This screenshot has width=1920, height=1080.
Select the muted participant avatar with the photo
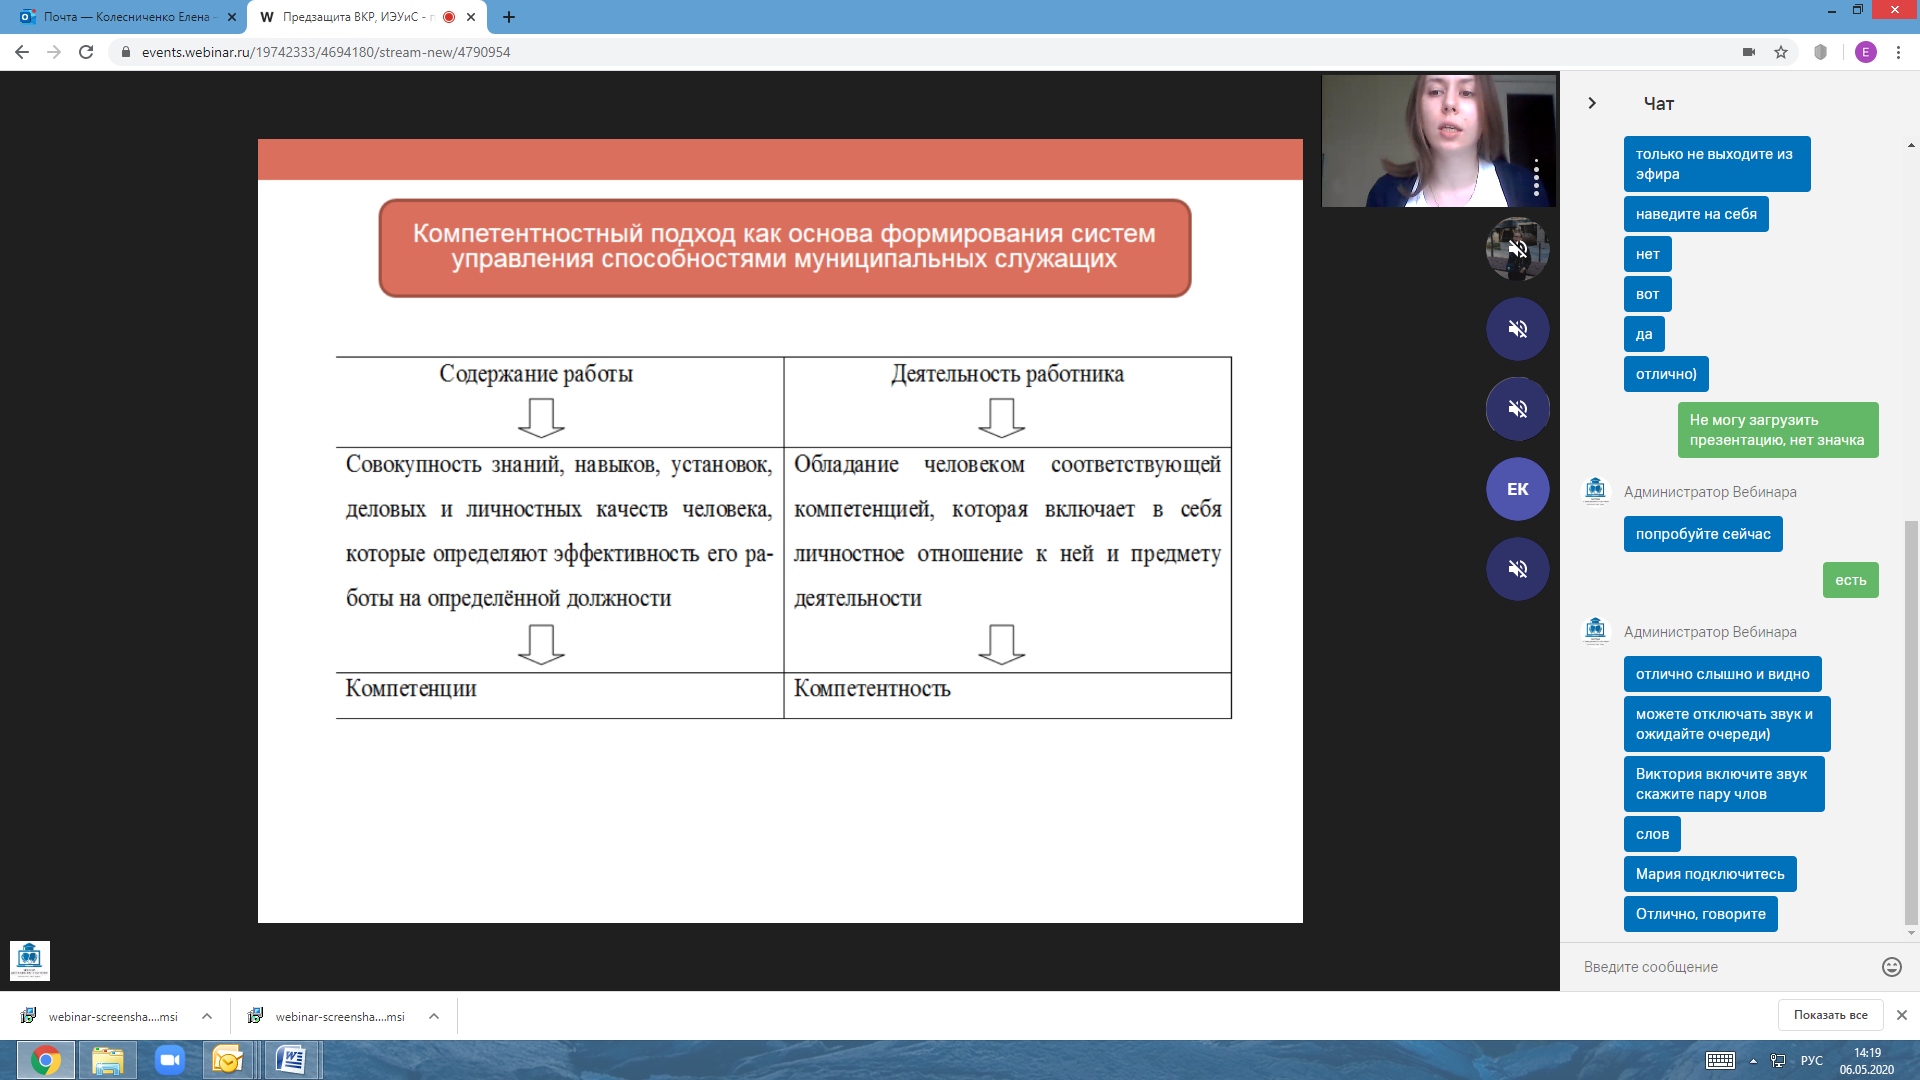1517,249
